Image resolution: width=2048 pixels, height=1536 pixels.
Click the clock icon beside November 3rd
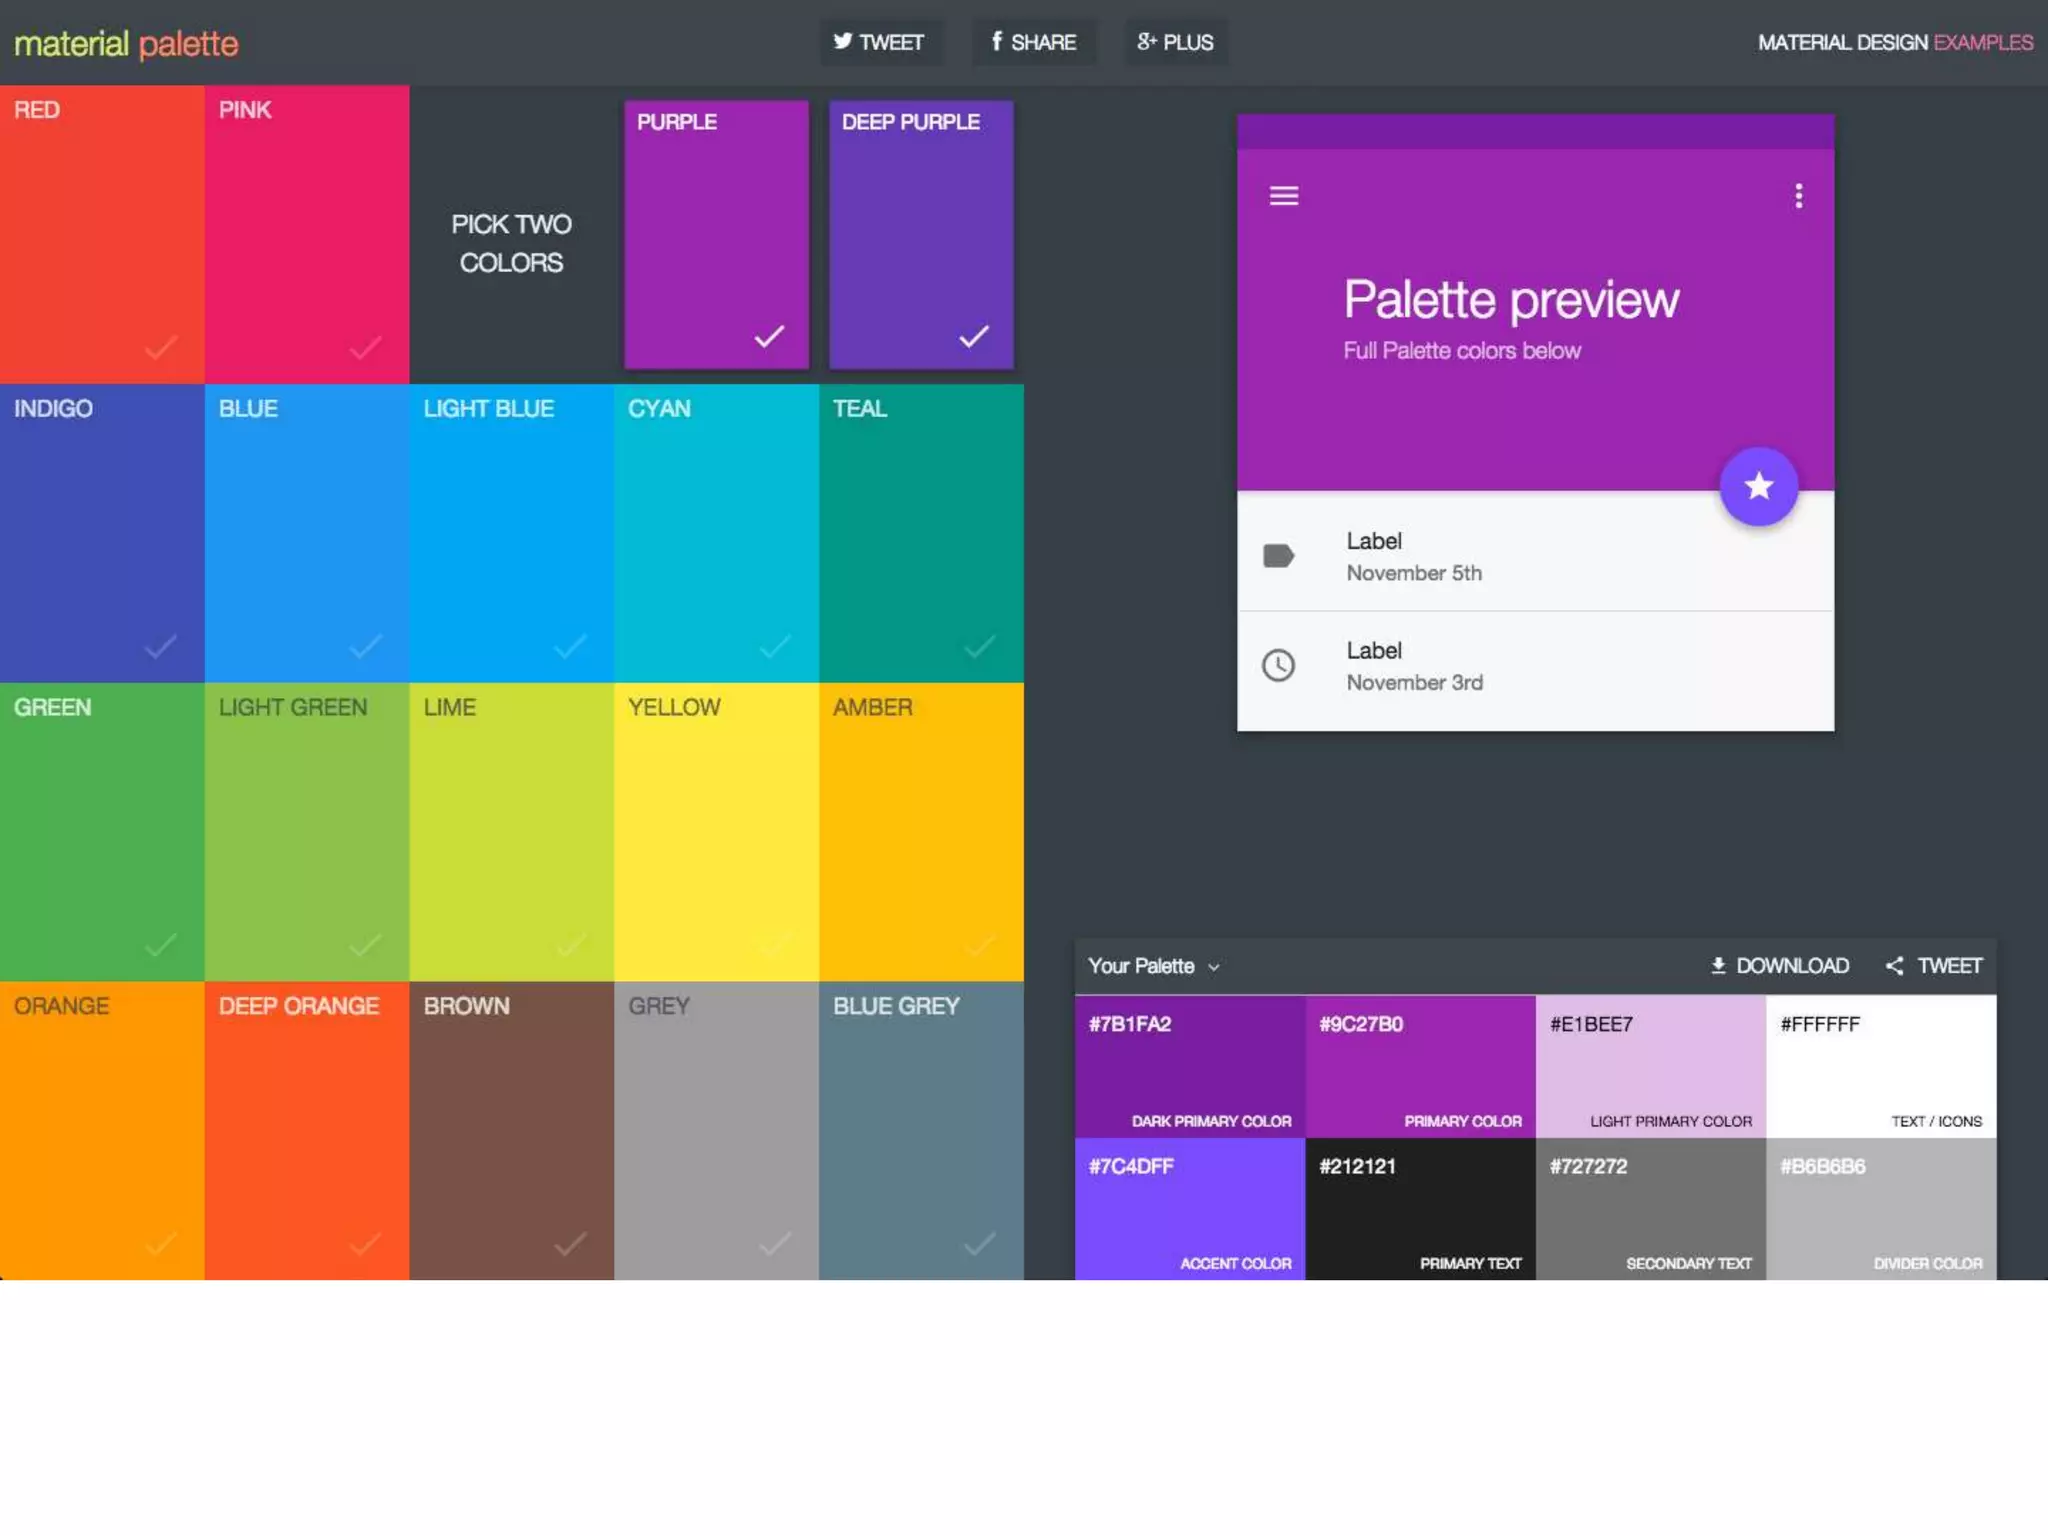coord(1278,666)
